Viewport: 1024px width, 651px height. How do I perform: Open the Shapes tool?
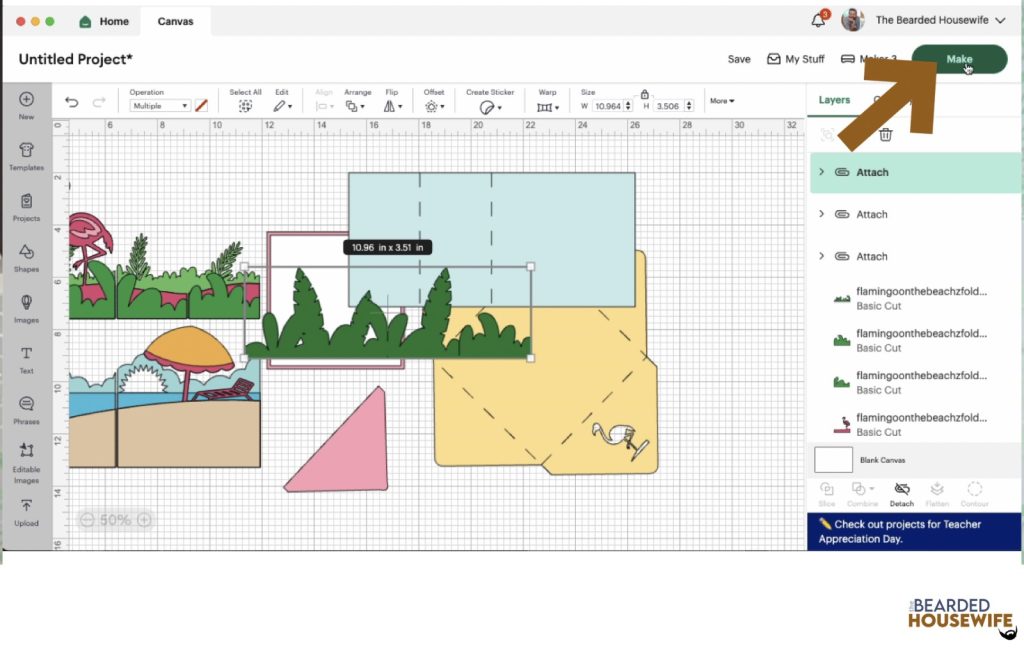click(26, 259)
